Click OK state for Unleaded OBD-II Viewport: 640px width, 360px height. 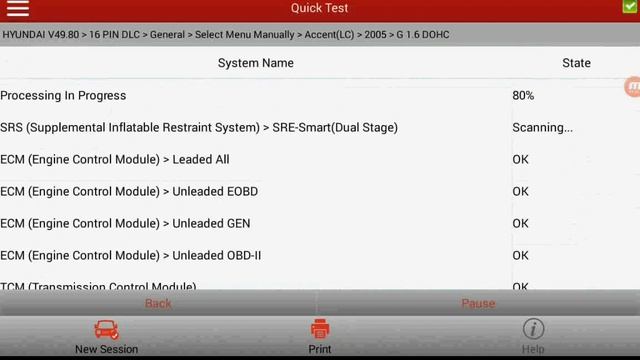point(520,256)
